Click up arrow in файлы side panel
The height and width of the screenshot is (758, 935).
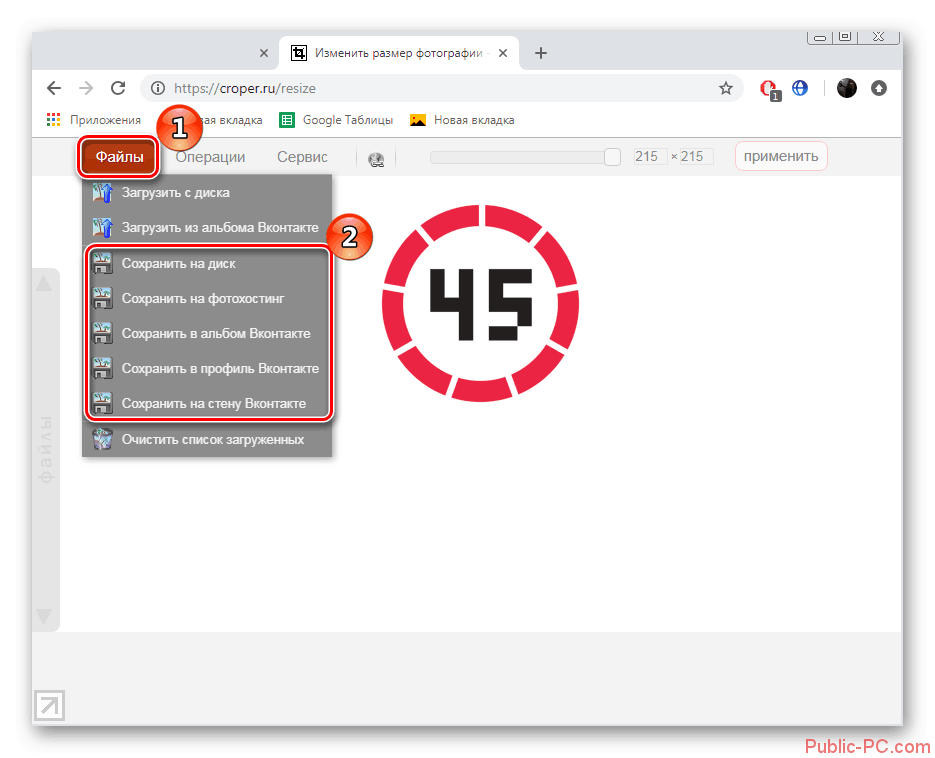(44, 283)
